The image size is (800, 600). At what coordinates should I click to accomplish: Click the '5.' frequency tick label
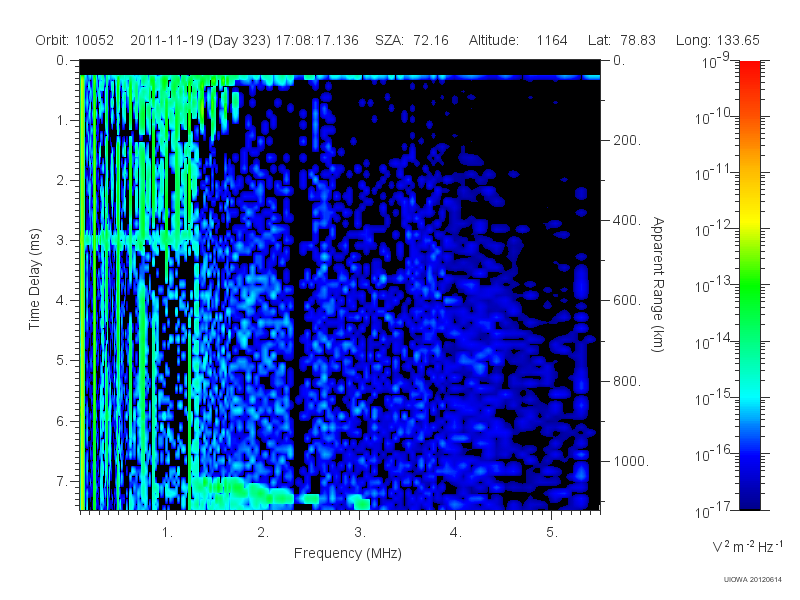click(x=552, y=533)
